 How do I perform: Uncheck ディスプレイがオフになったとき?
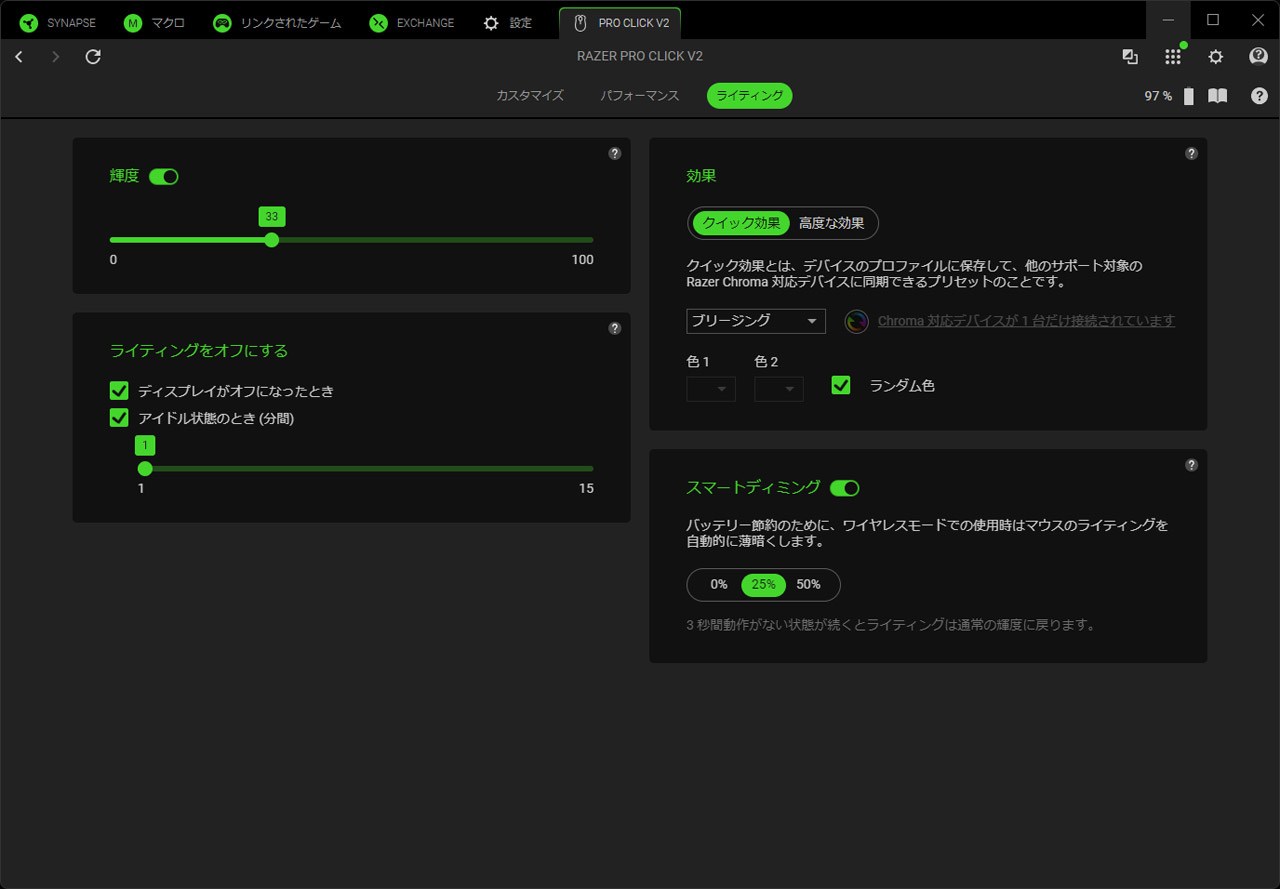[x=119, y=390]
